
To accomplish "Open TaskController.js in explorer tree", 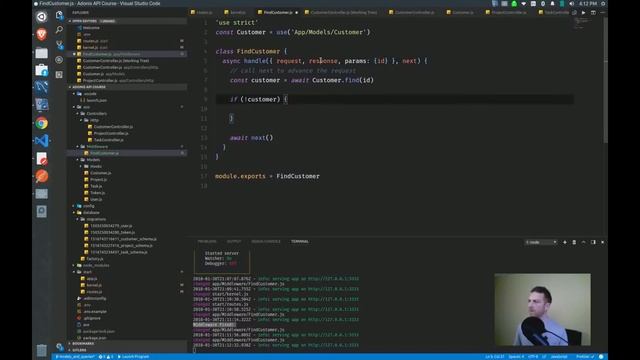I will coord(109,140).
